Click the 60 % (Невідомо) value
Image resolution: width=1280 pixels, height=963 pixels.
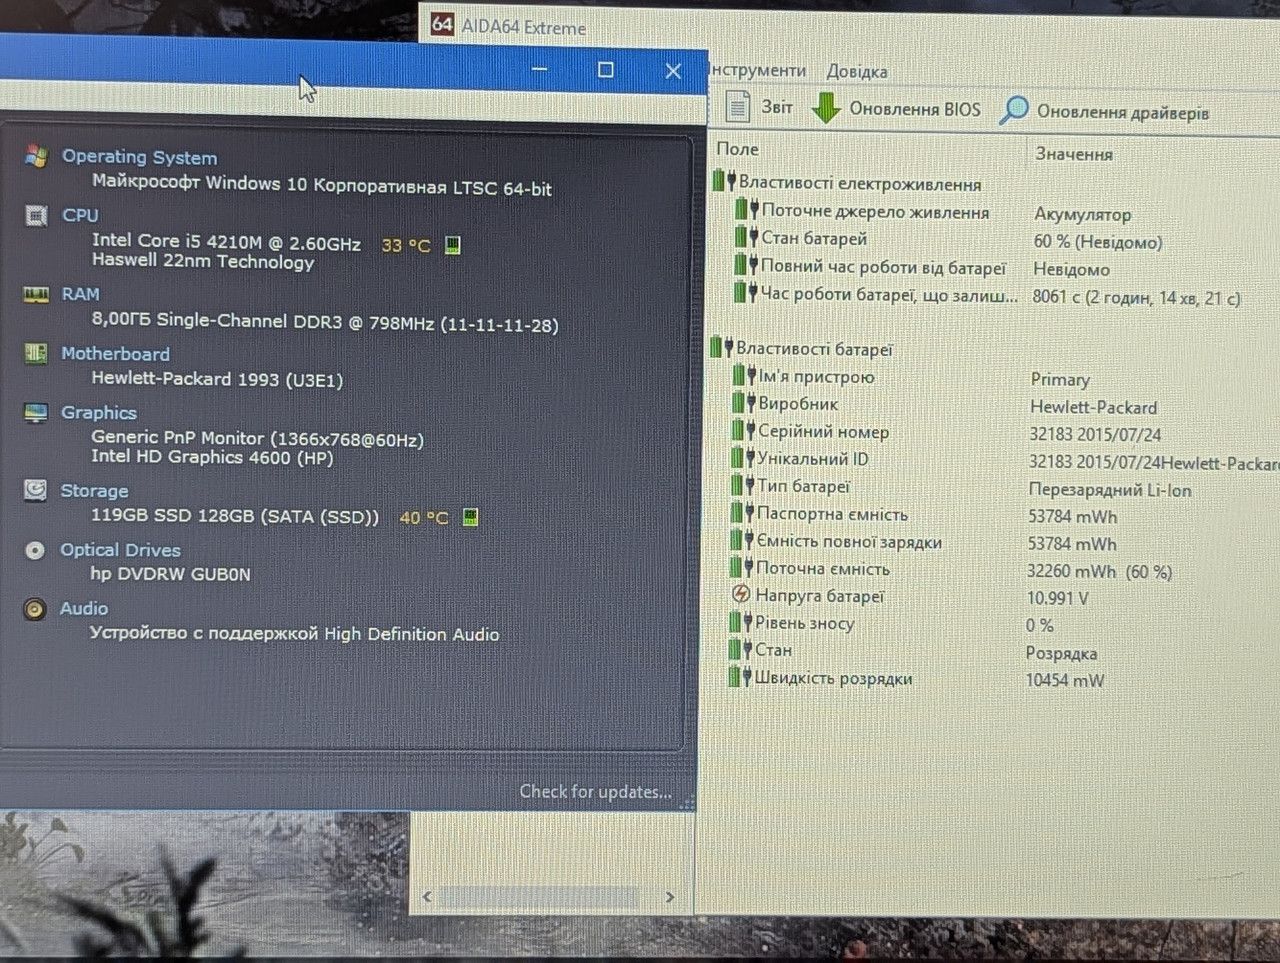1098,242
